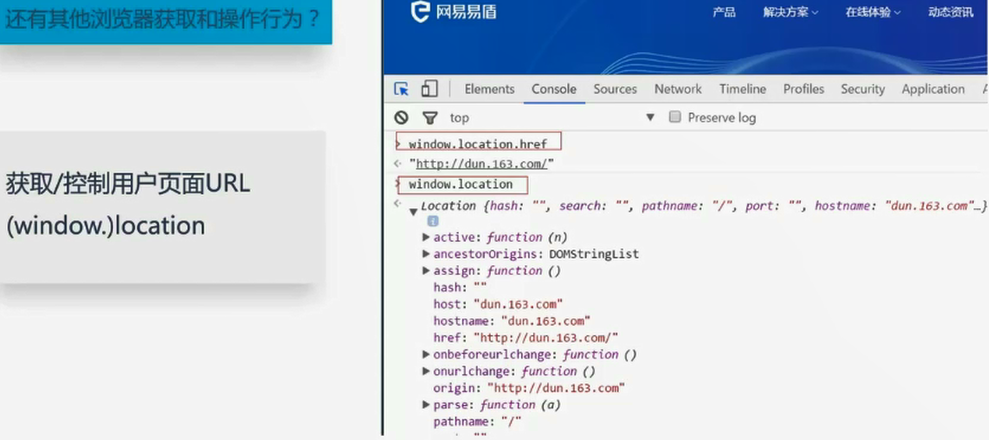Screen dimensions: 989x440
Task: Click the top execution context label
Action: point(459,118)
